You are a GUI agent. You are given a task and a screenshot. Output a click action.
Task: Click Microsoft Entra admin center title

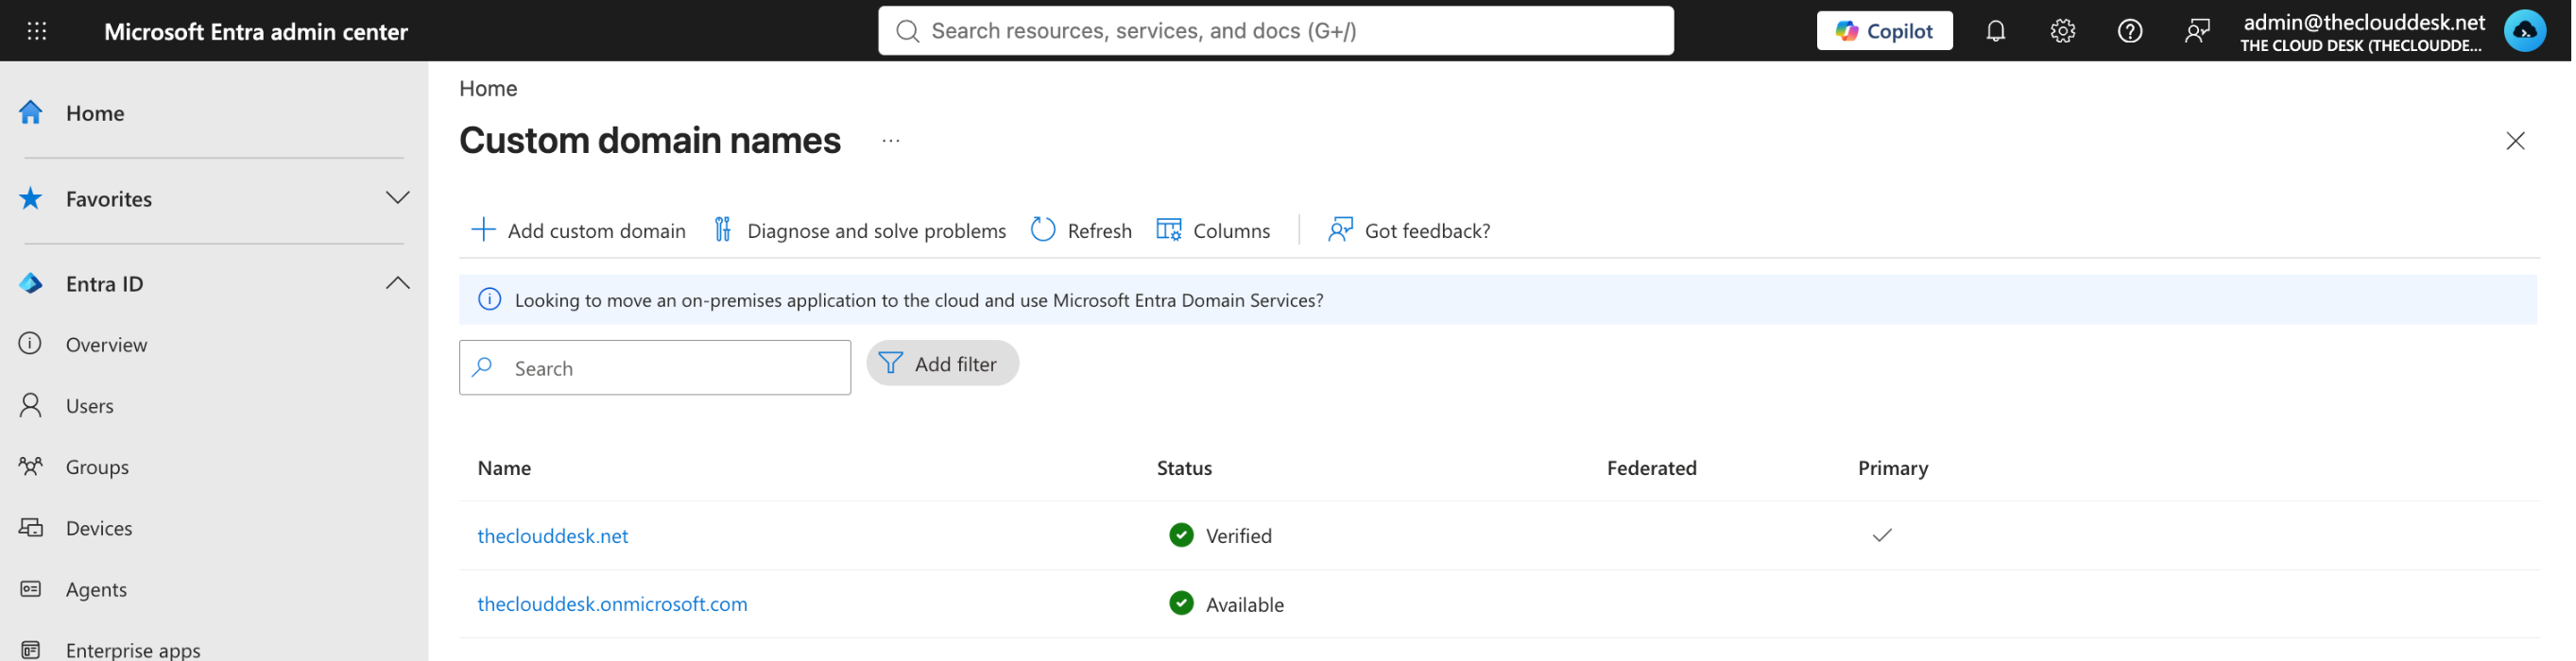257,32
